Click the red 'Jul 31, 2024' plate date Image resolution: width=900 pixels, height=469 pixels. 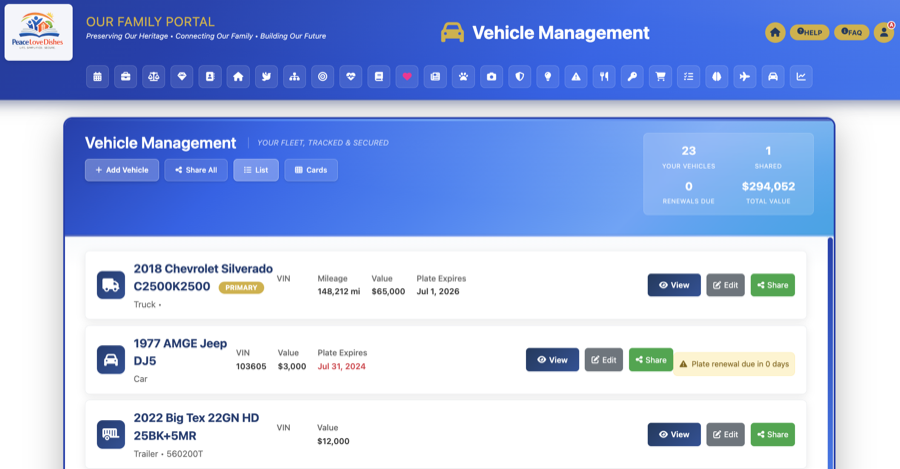pyautogui.click(x=342, y=366)
